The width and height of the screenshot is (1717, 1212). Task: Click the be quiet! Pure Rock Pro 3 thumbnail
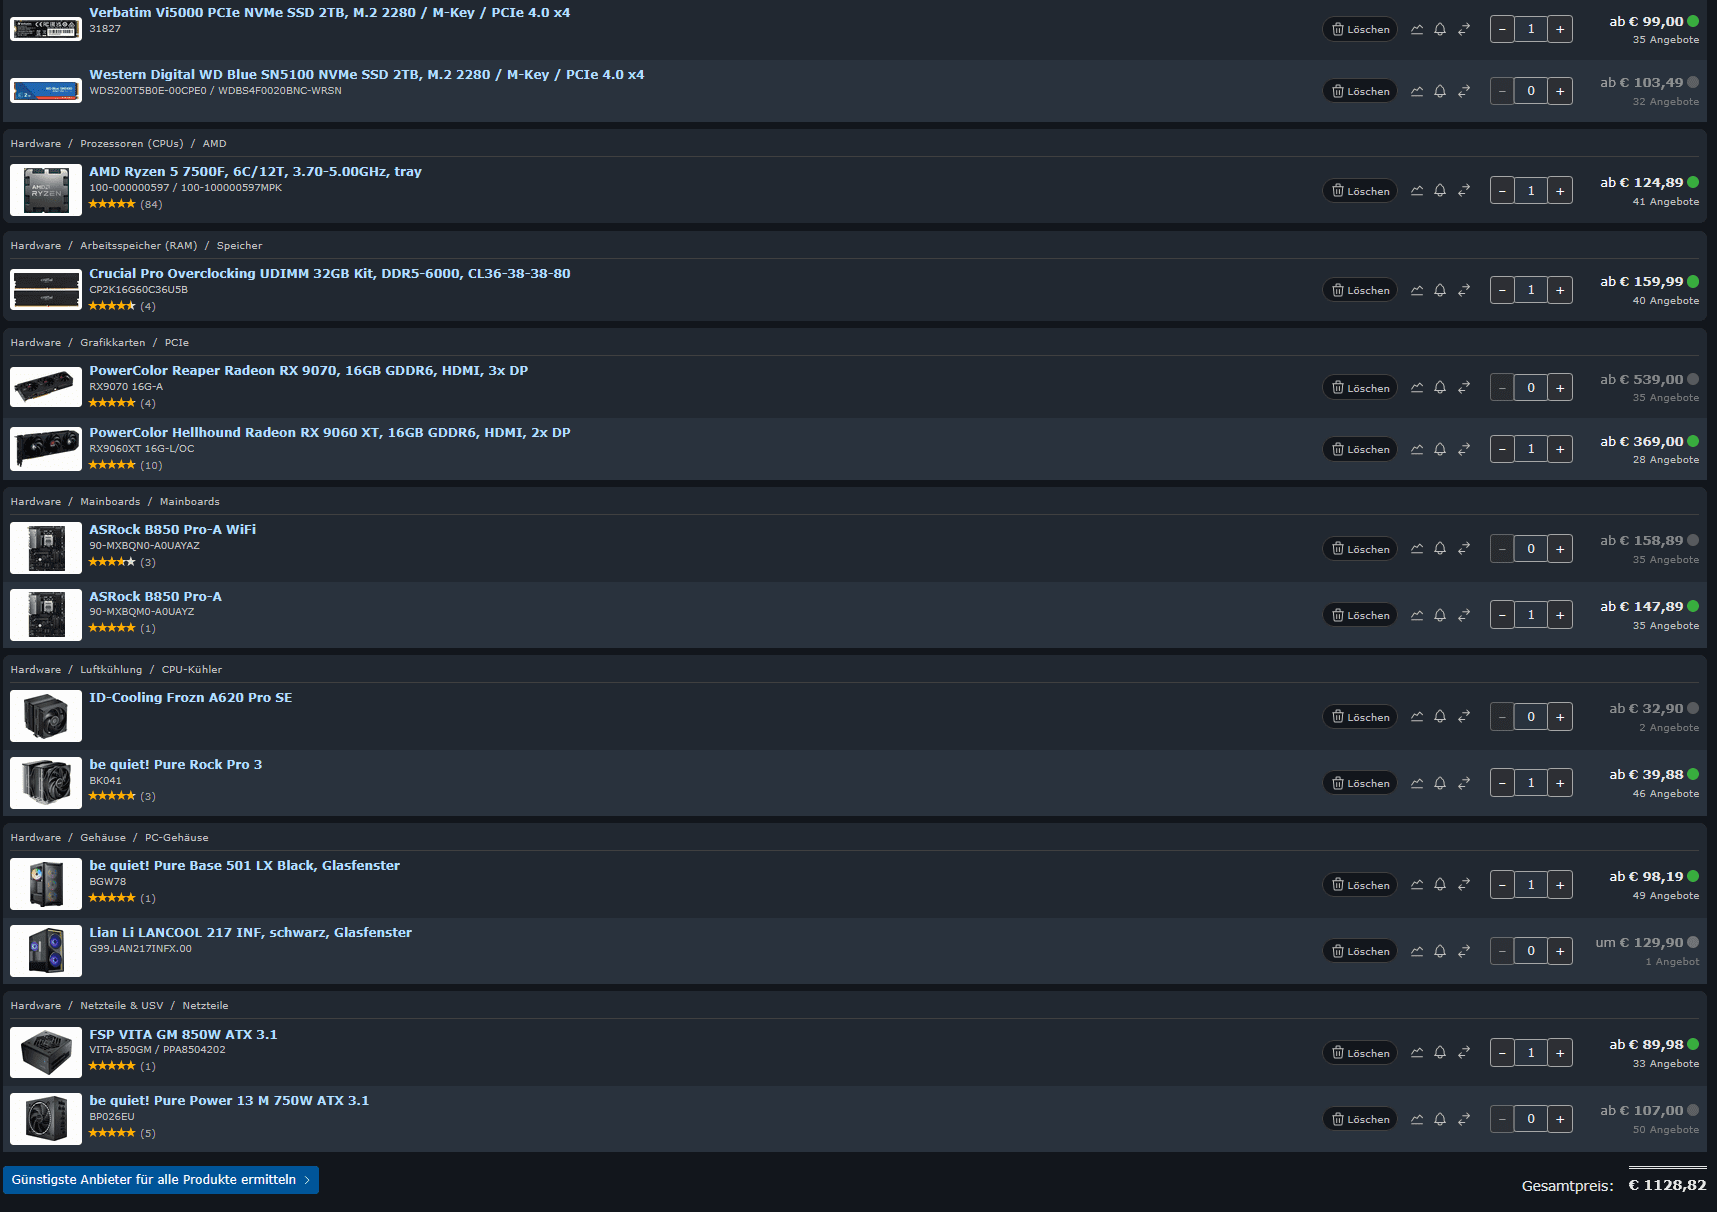click(x=46, y=782)
